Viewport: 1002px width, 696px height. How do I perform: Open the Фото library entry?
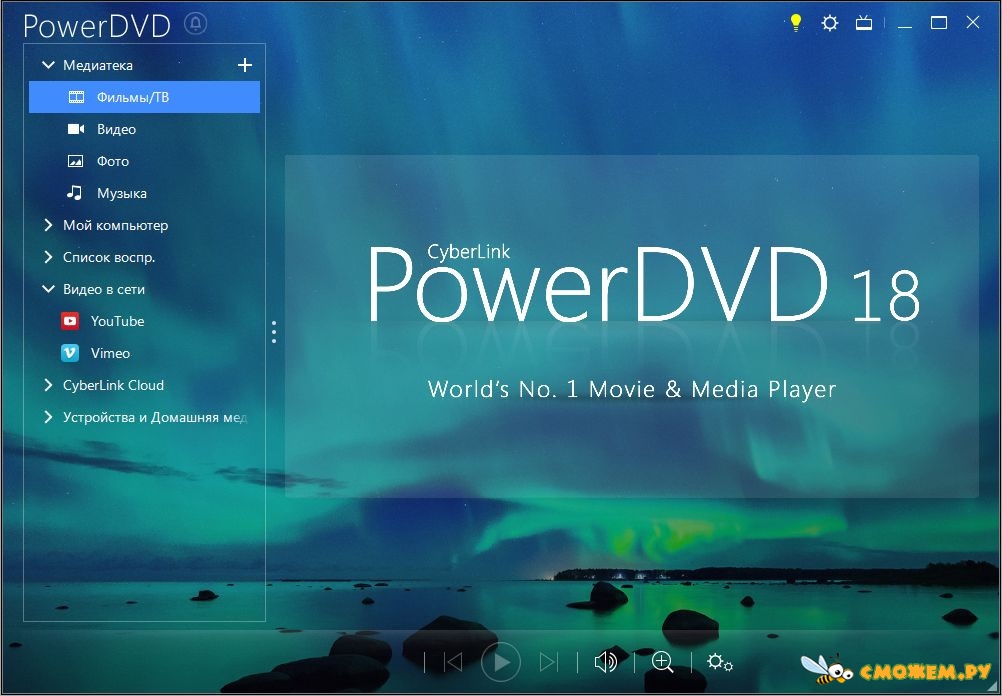tap(144, 161)
